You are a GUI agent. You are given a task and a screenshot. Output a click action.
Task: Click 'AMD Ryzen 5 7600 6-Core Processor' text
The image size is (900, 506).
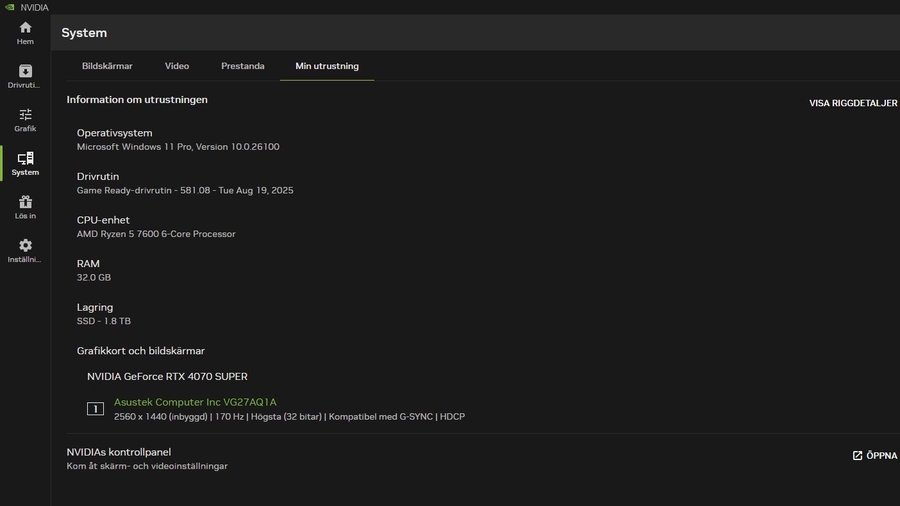pyautogui.click(x=156, y=234)
